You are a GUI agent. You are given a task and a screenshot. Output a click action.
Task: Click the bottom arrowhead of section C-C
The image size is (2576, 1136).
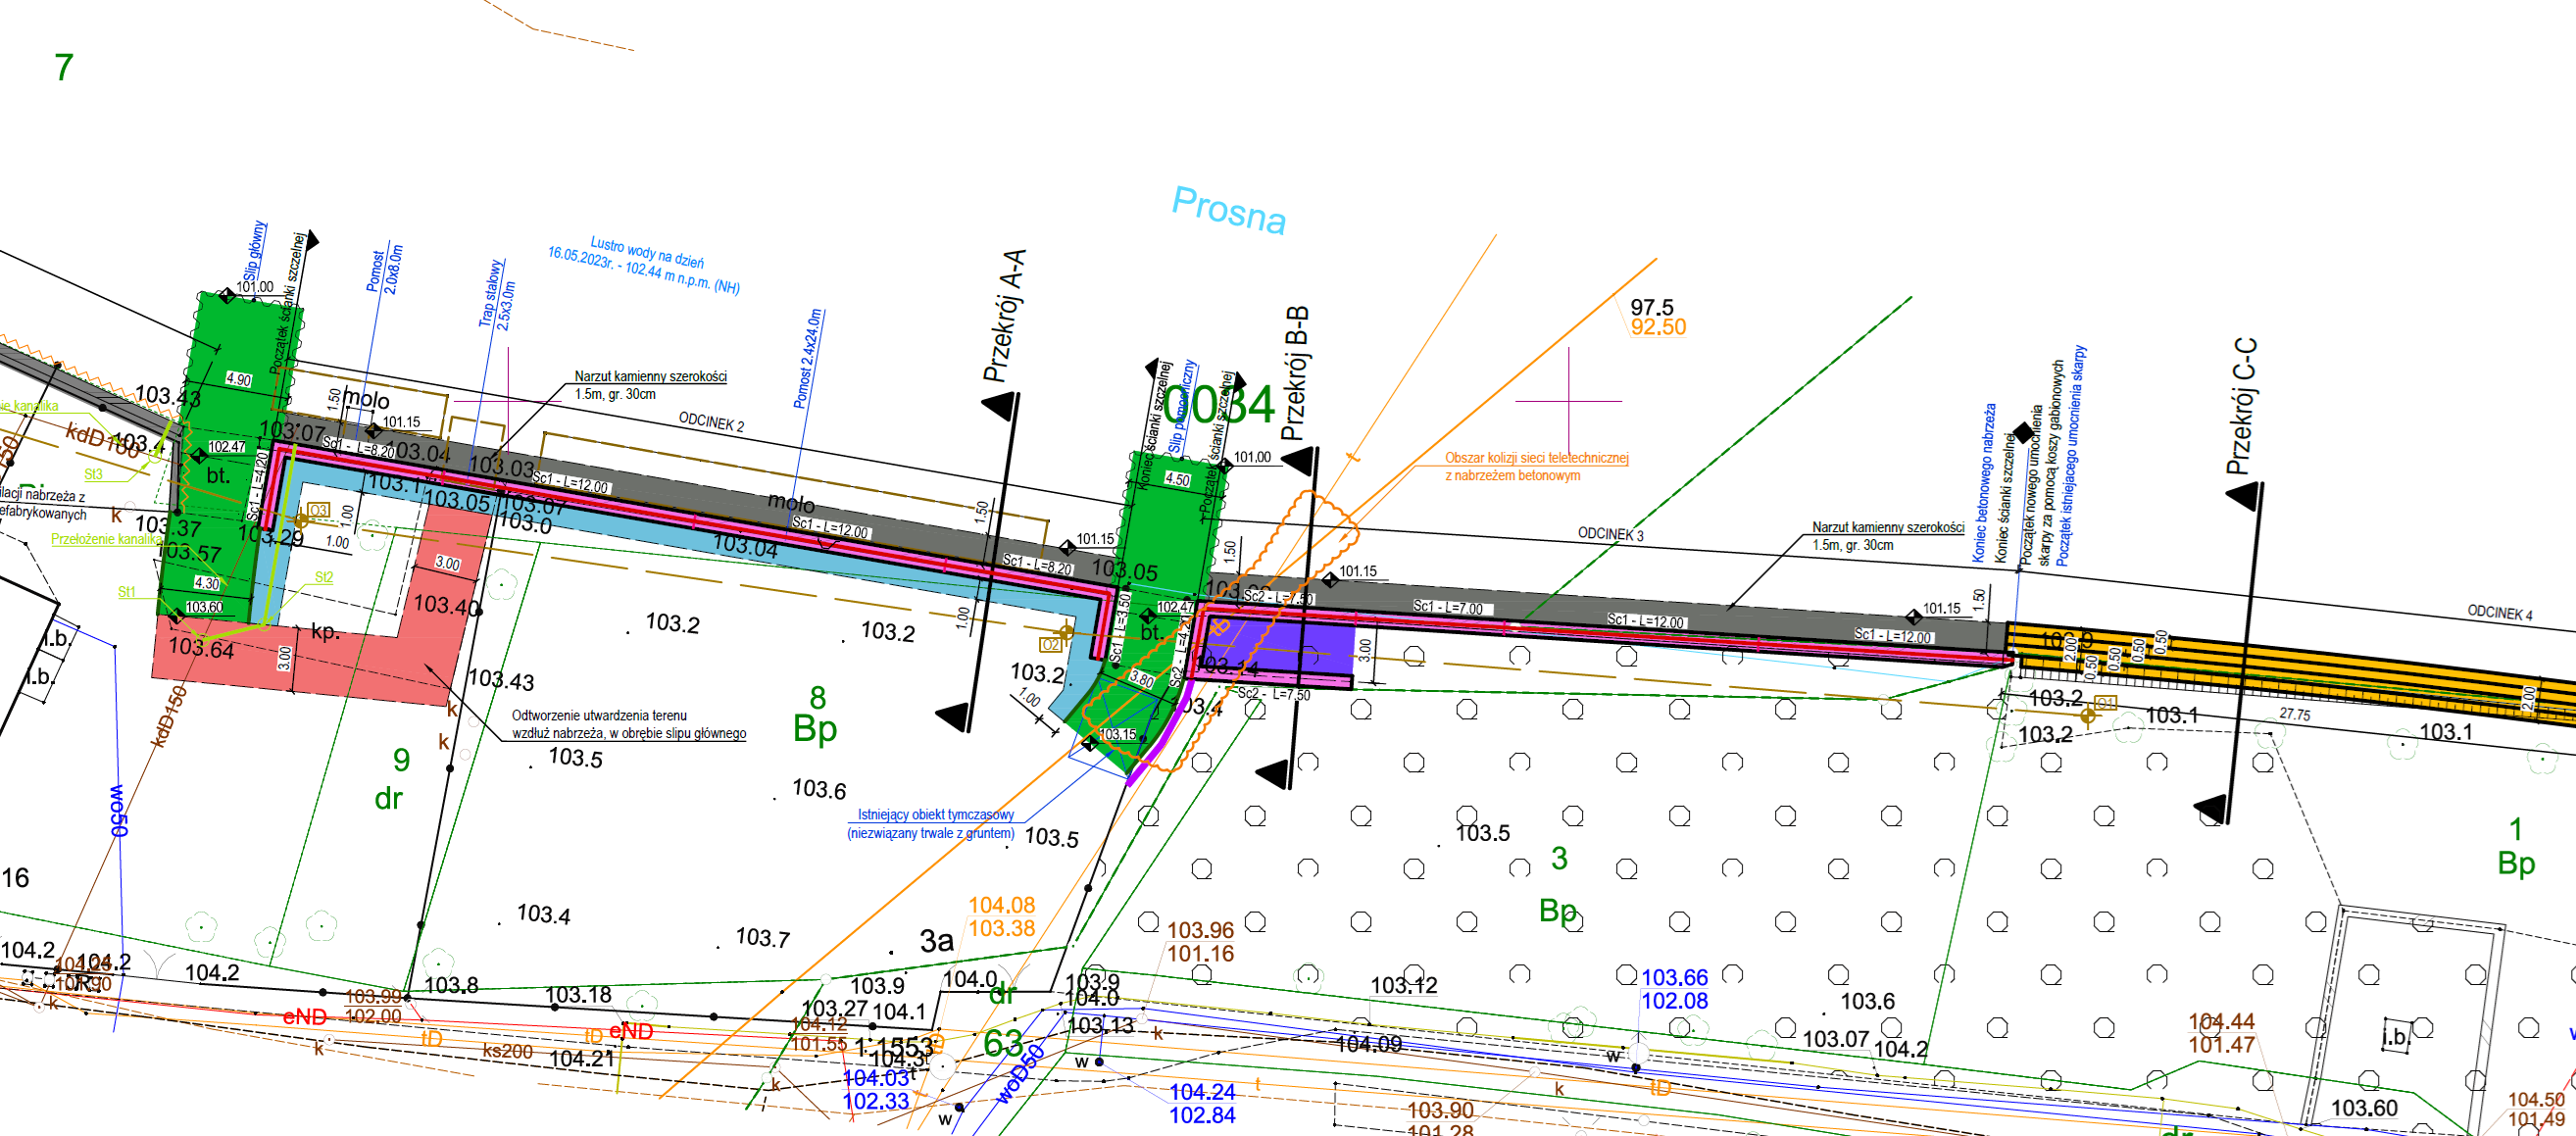tap(2212, 808)
